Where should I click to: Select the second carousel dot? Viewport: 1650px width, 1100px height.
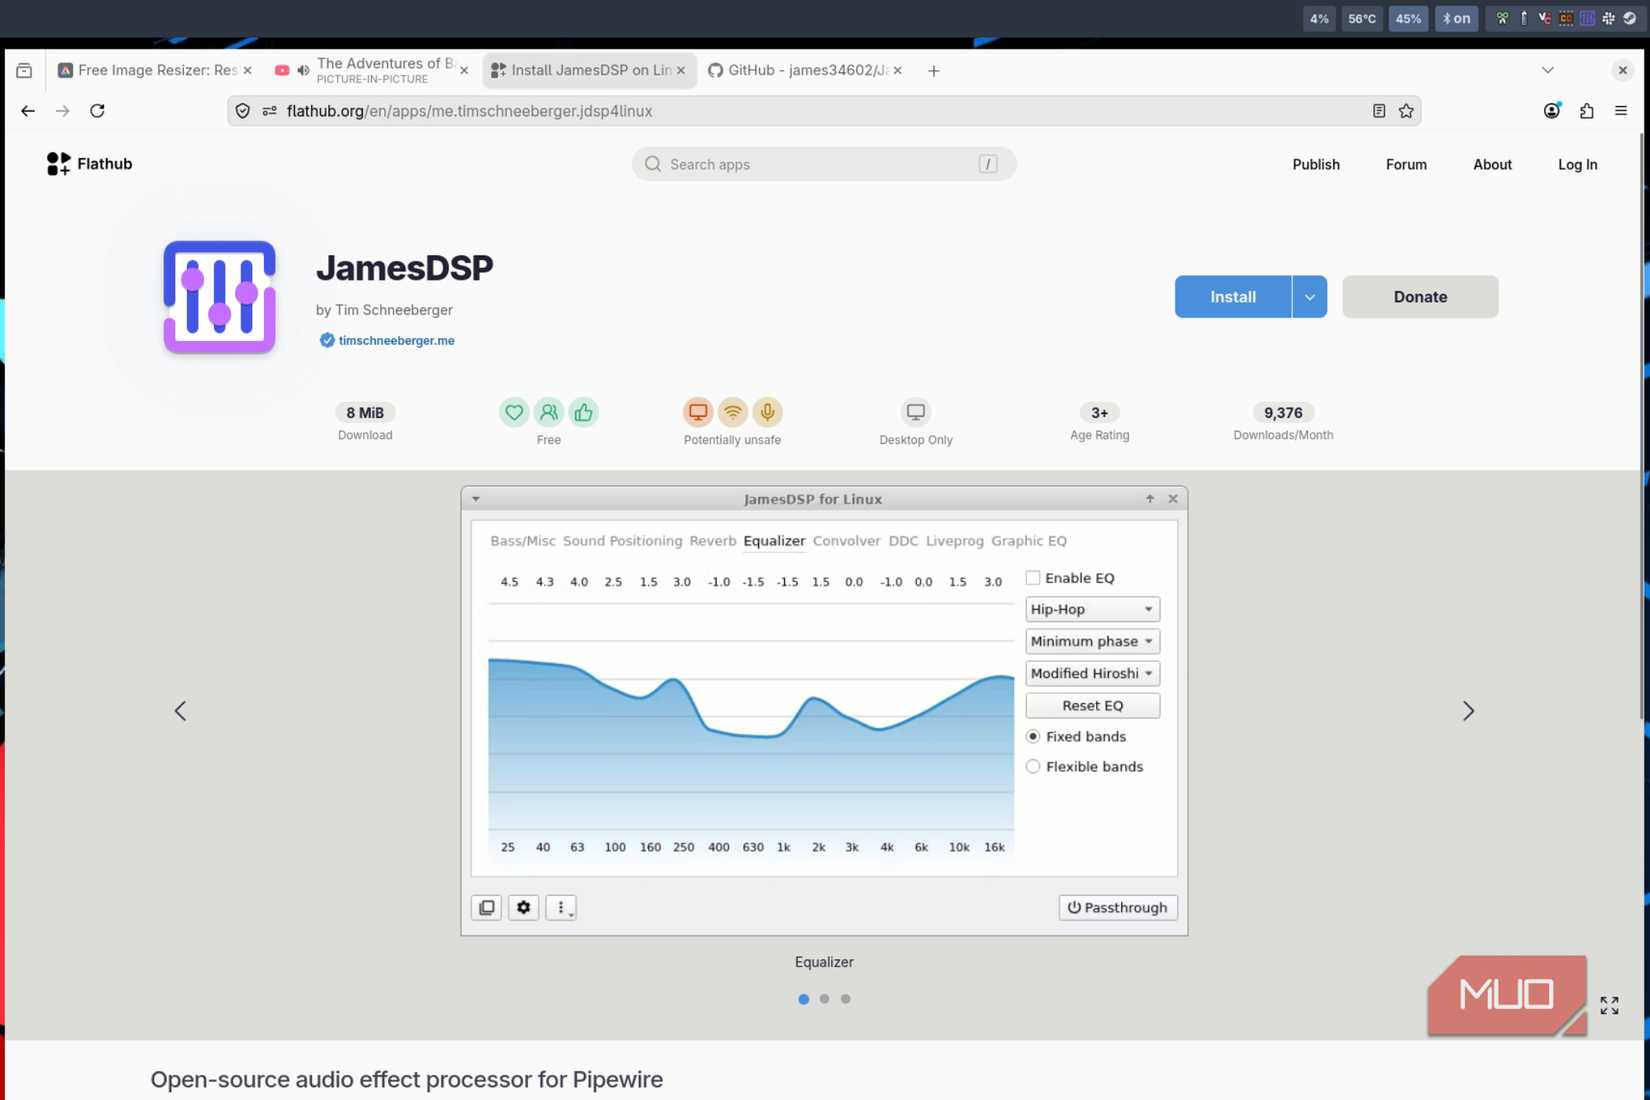[824, 999]
